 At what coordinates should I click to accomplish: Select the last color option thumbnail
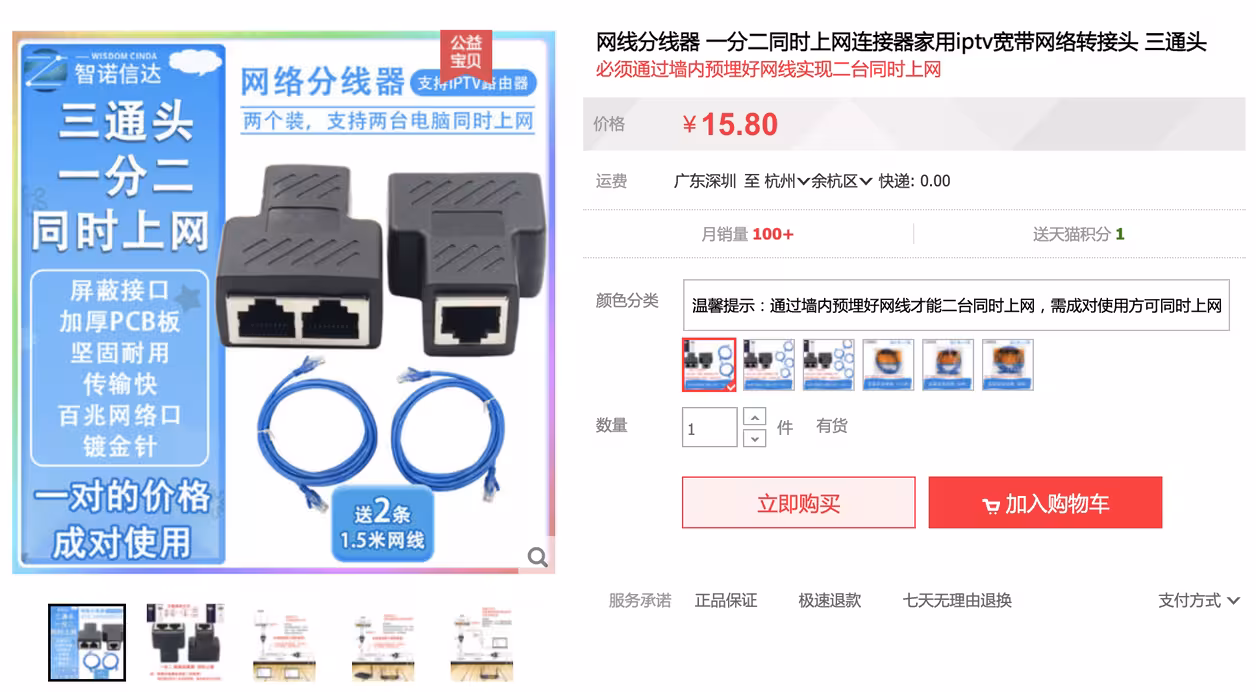click(x=1008, y=365)
